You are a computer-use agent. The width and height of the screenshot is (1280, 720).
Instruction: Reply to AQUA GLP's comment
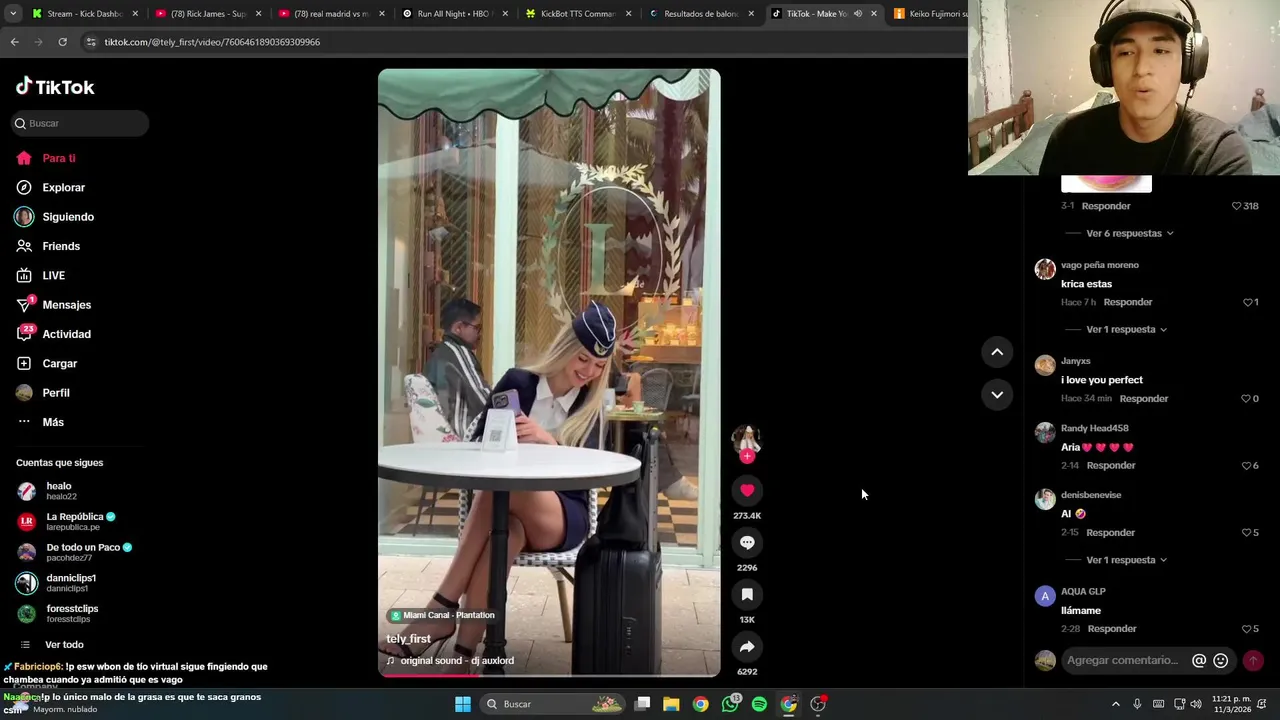(1112, 629)
